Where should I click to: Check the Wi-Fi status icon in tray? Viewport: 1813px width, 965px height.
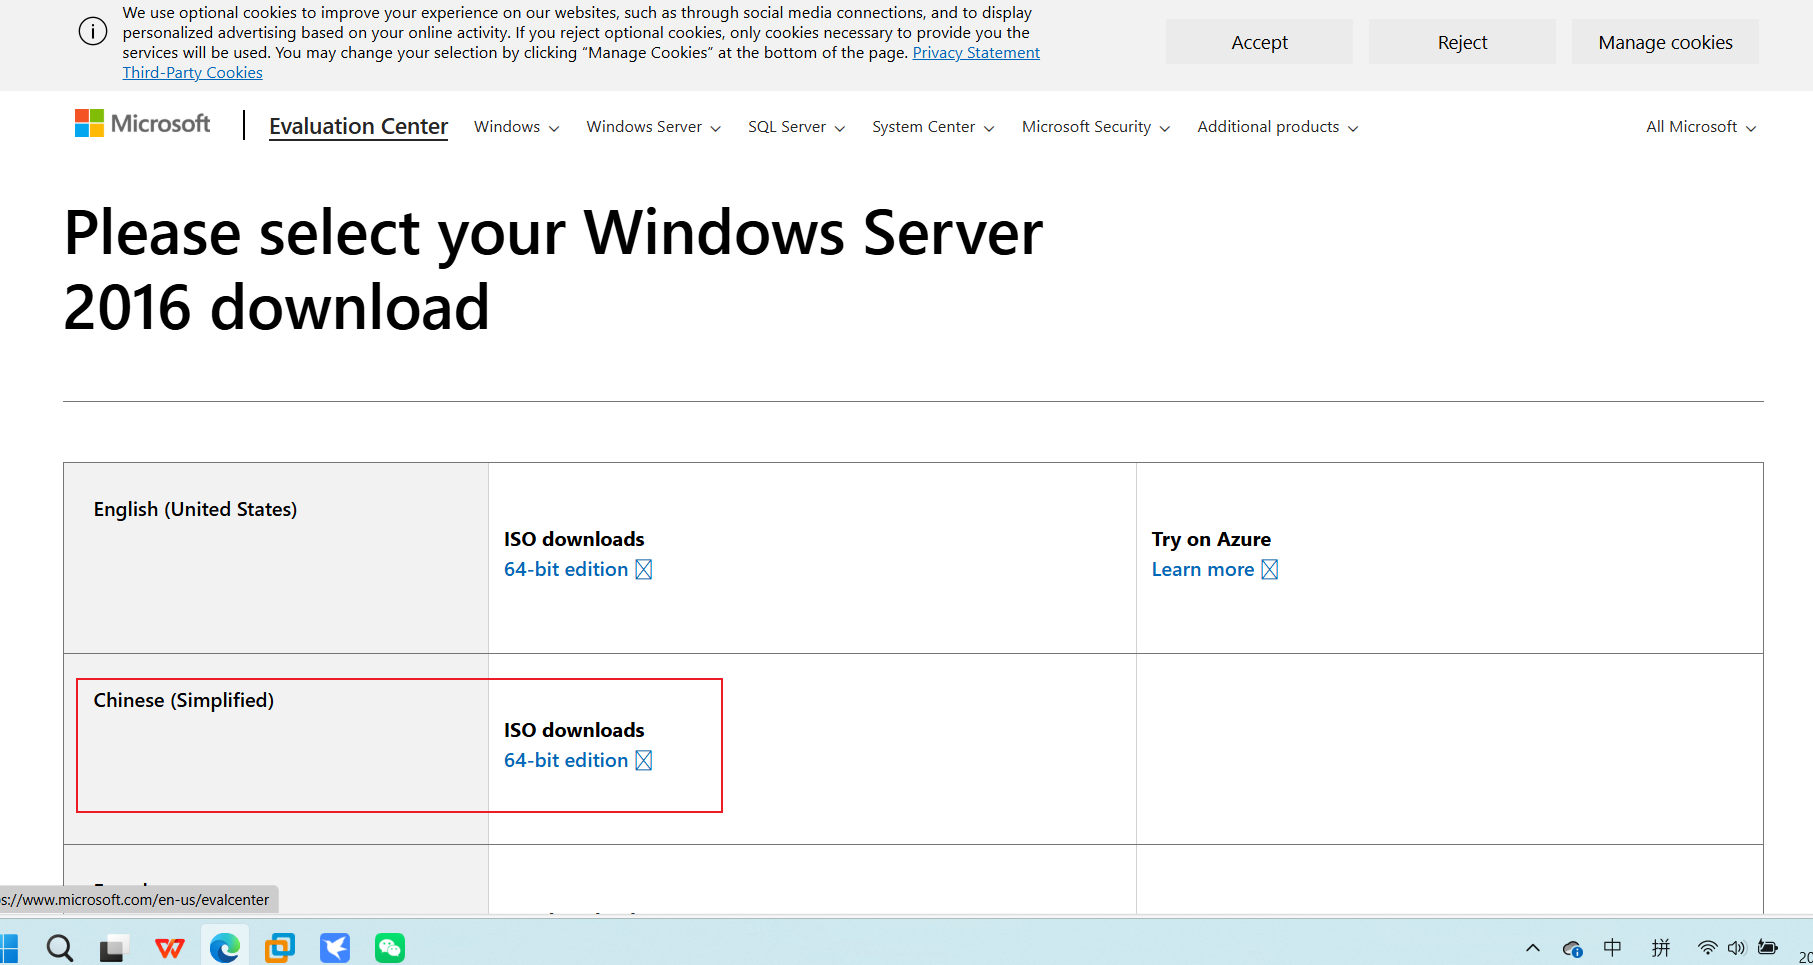pos(1706,948)
